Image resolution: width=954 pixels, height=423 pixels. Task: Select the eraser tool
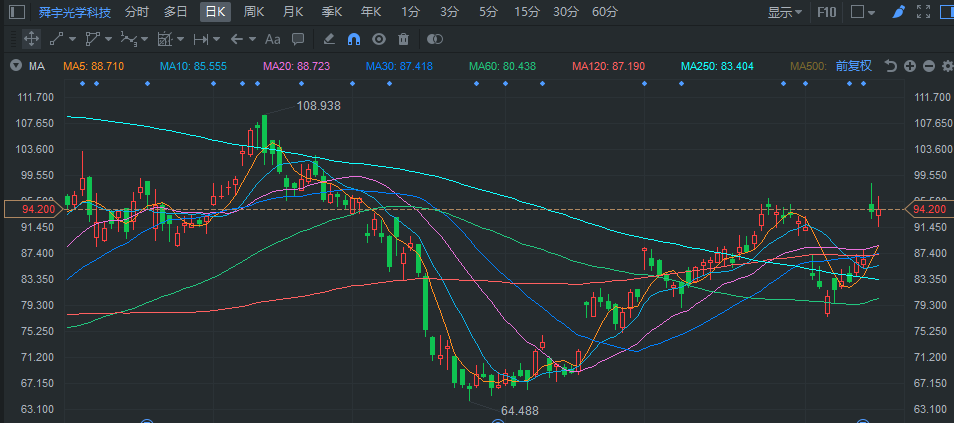coord(329,39)
